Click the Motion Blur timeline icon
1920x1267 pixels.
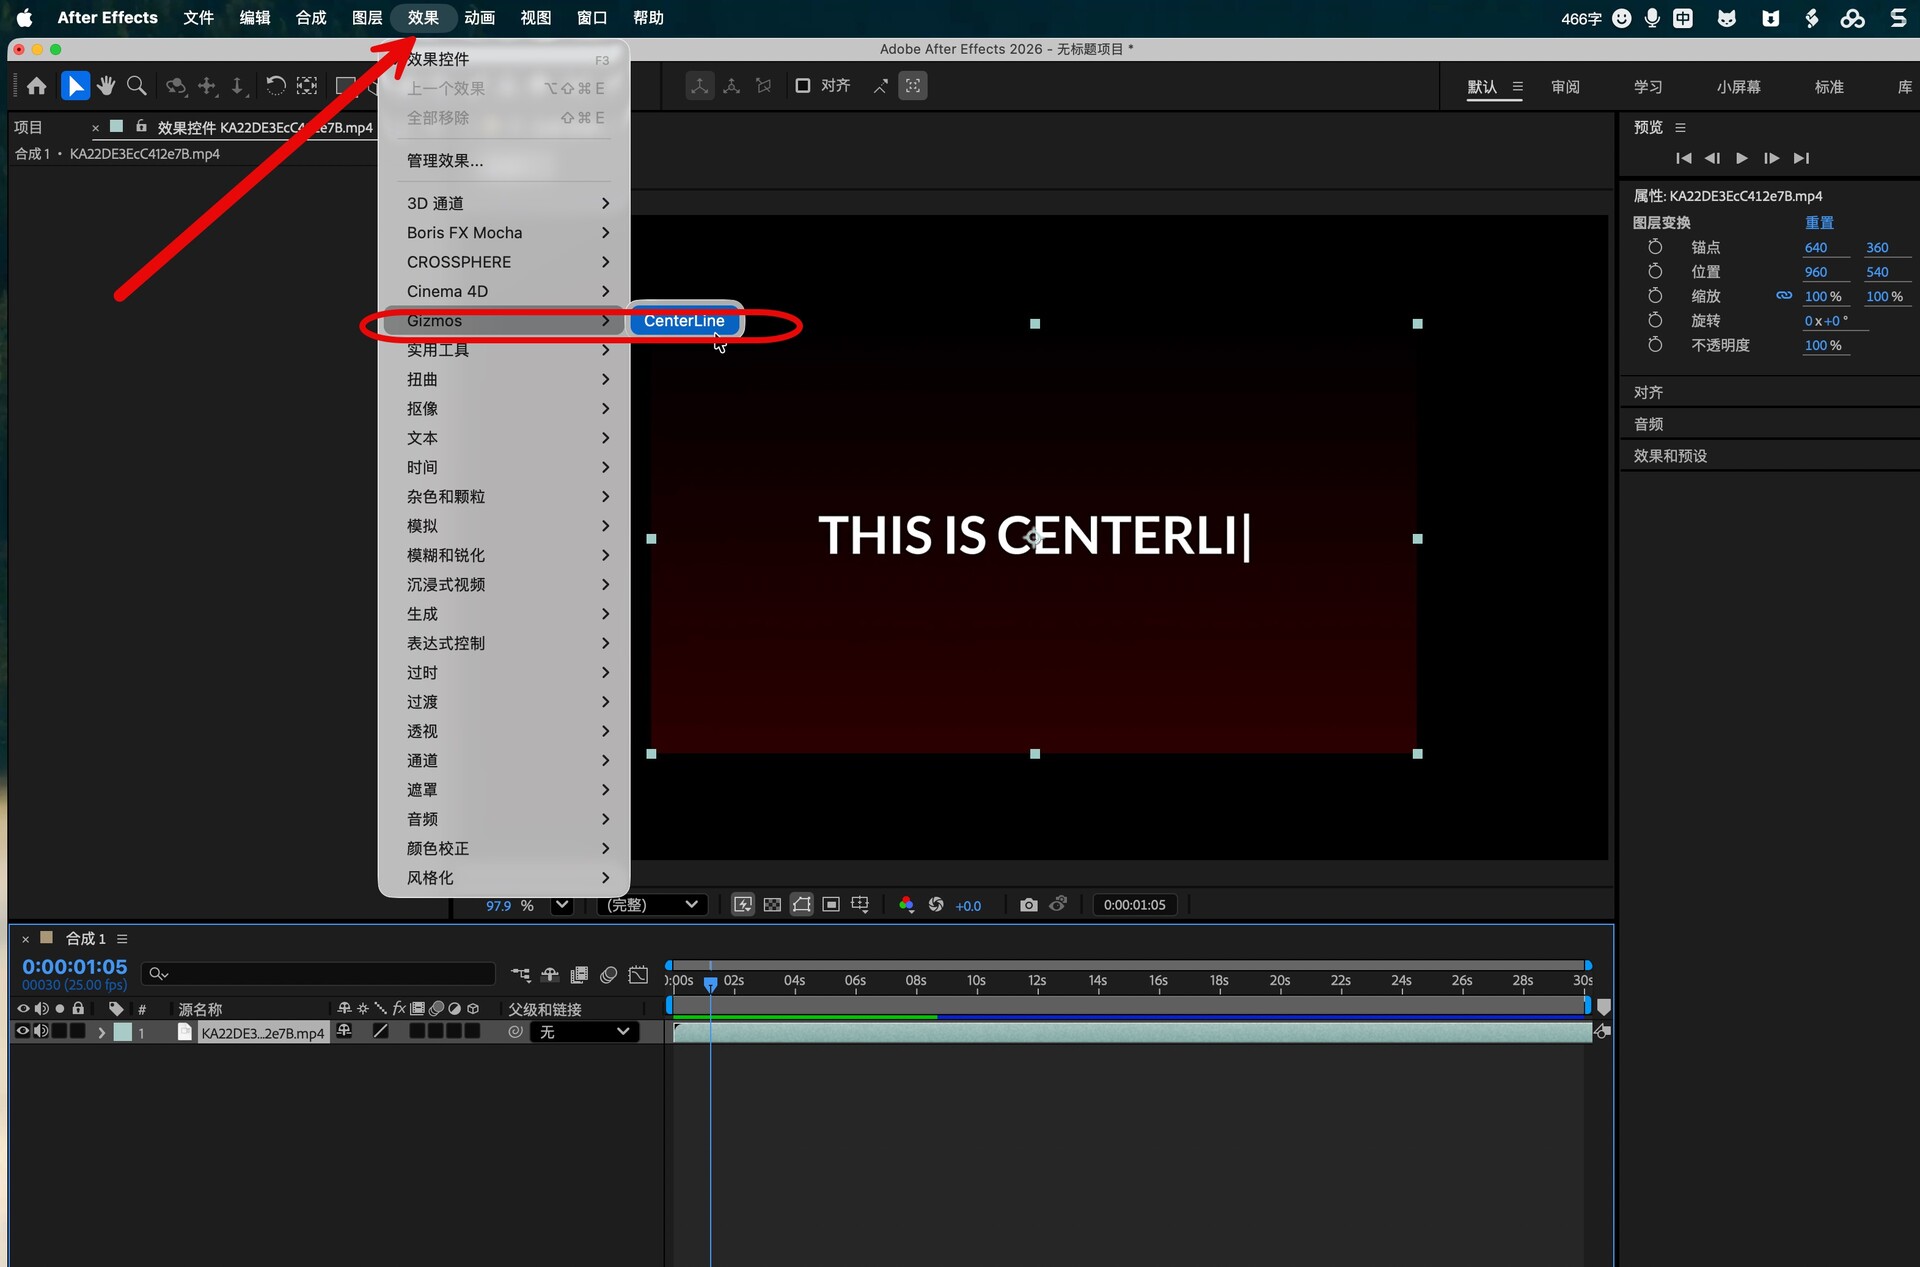[608, 975]
